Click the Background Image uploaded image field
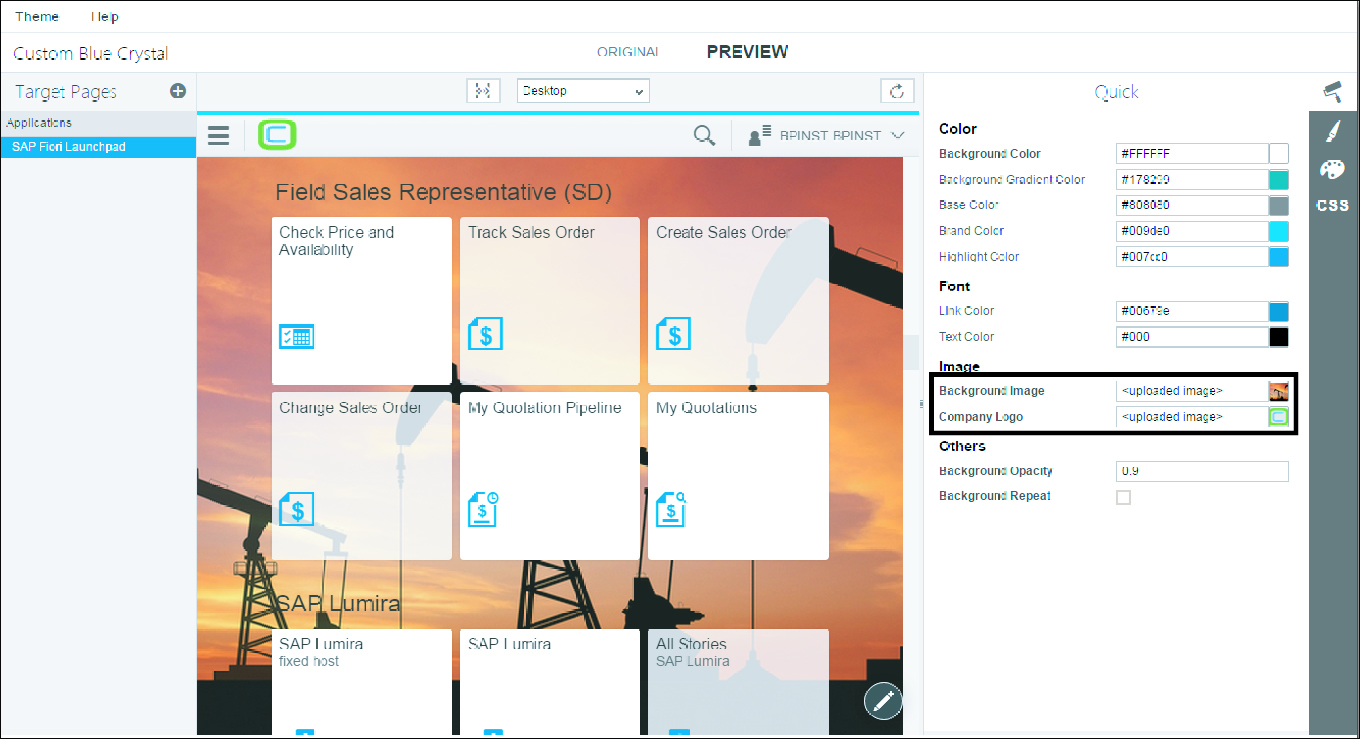 pyautogui.click(x=1192, y=391)
